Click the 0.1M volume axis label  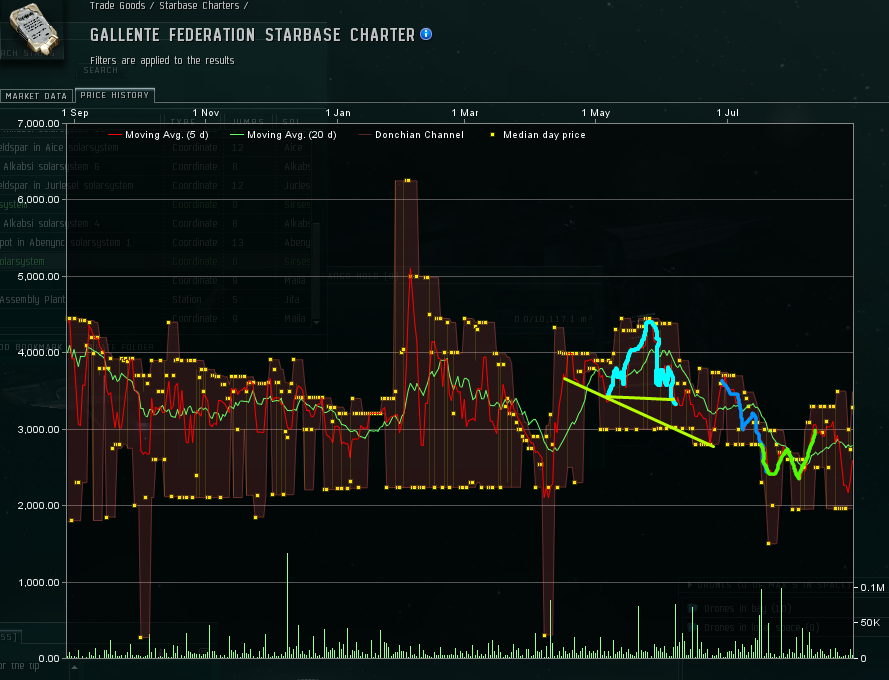(x=873, y=588)
